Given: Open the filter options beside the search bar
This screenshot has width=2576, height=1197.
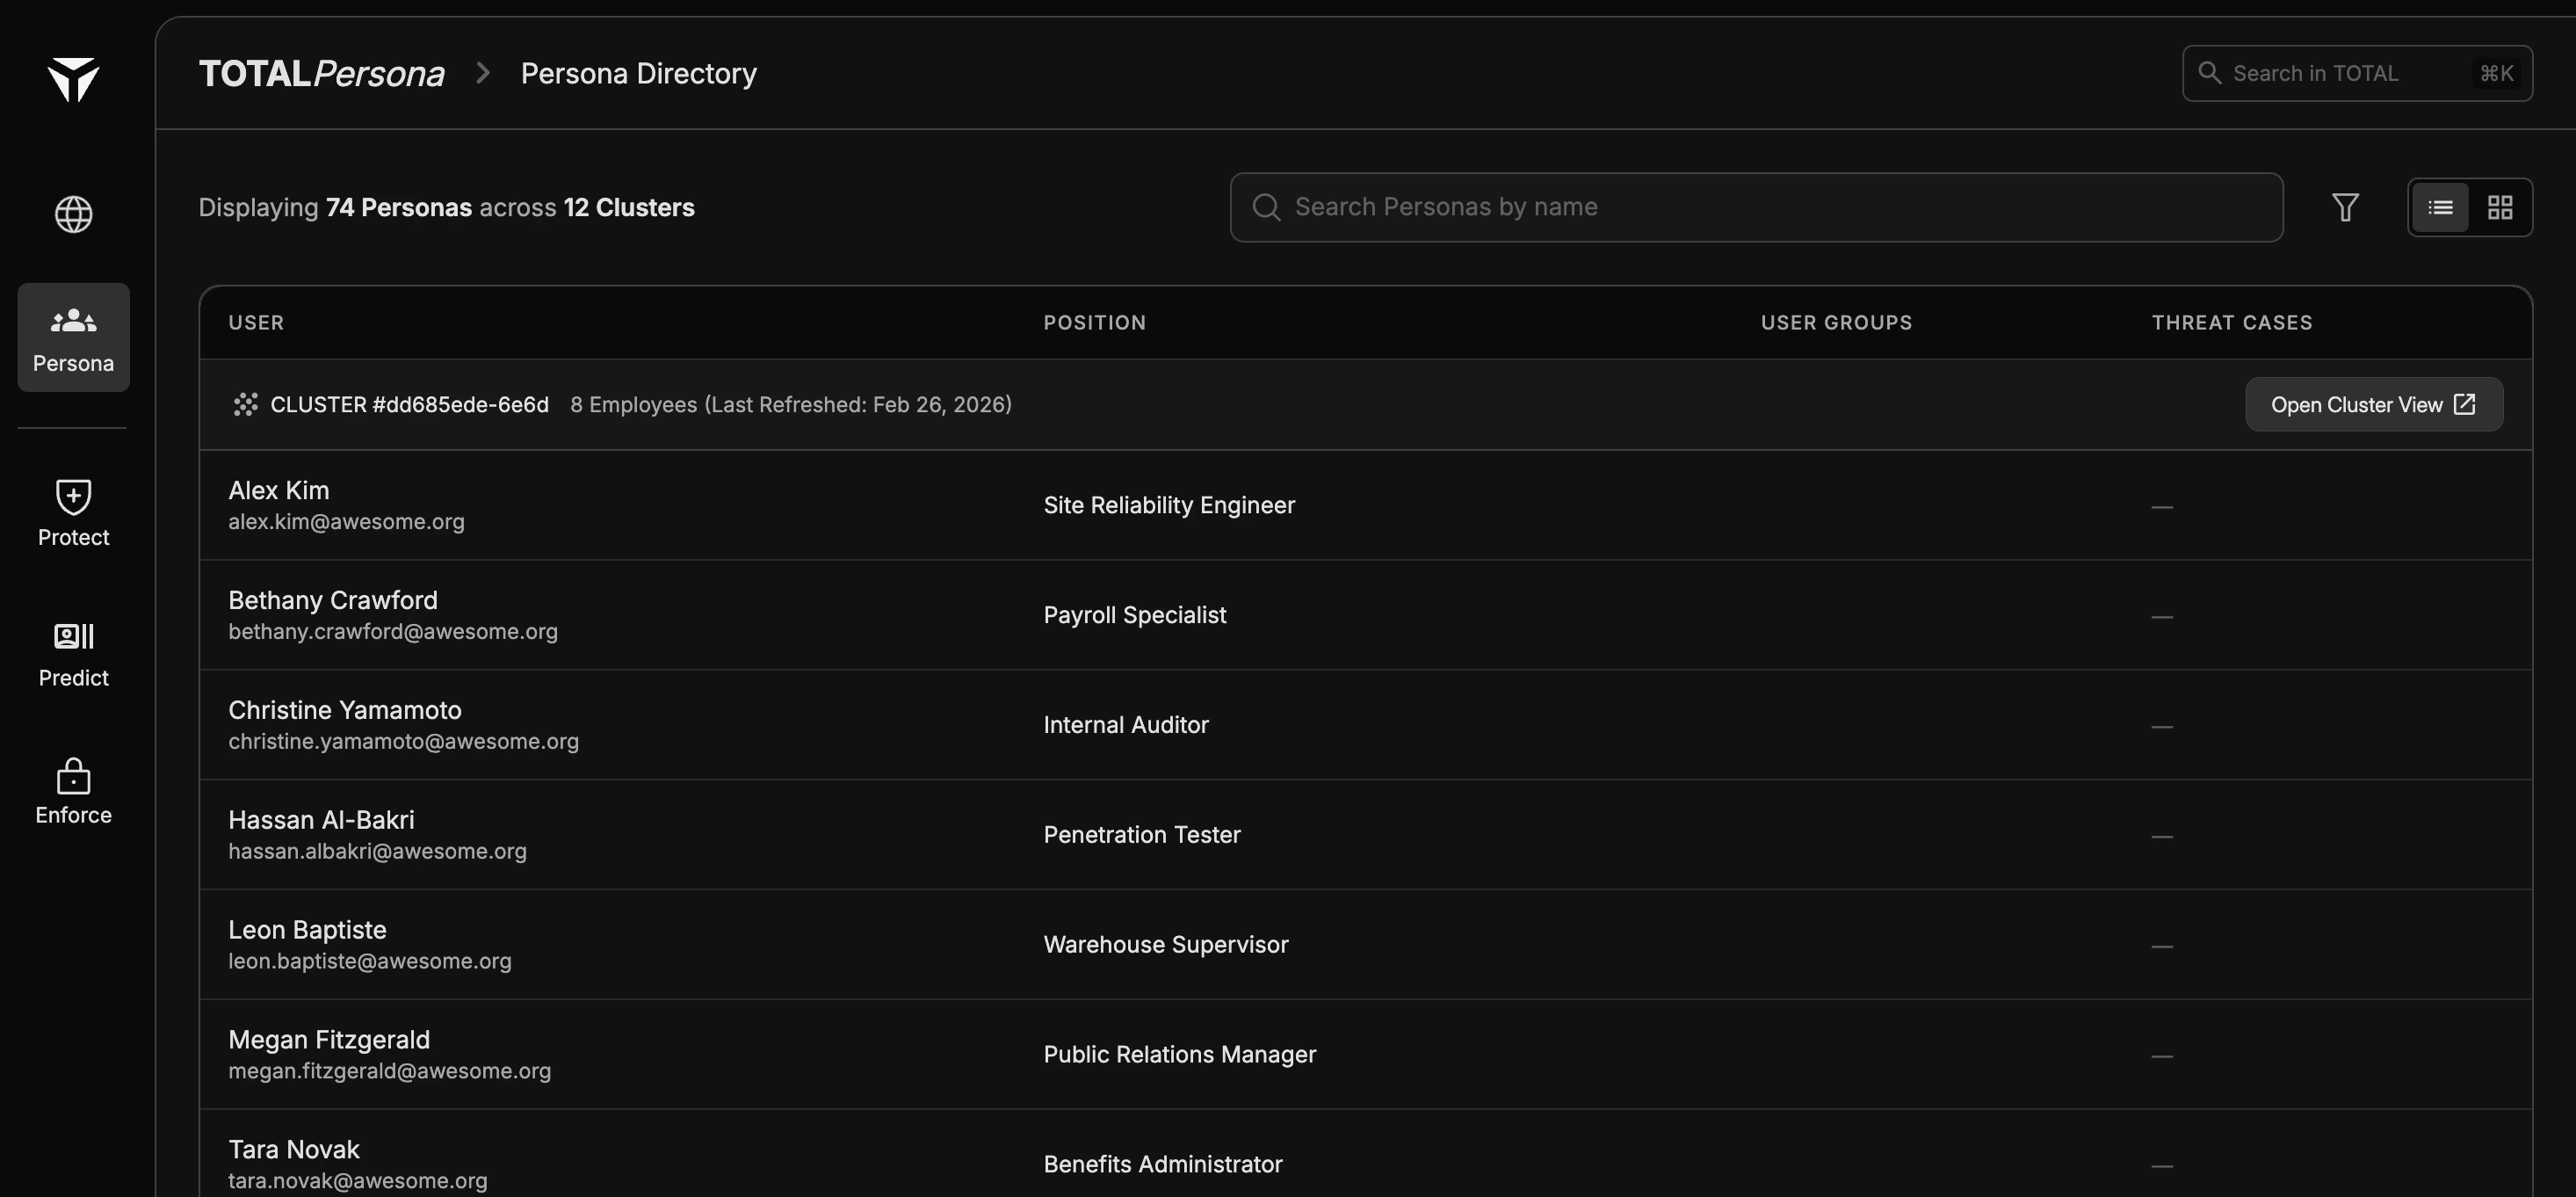Looking at the screenshot, I should [2346, 207].
